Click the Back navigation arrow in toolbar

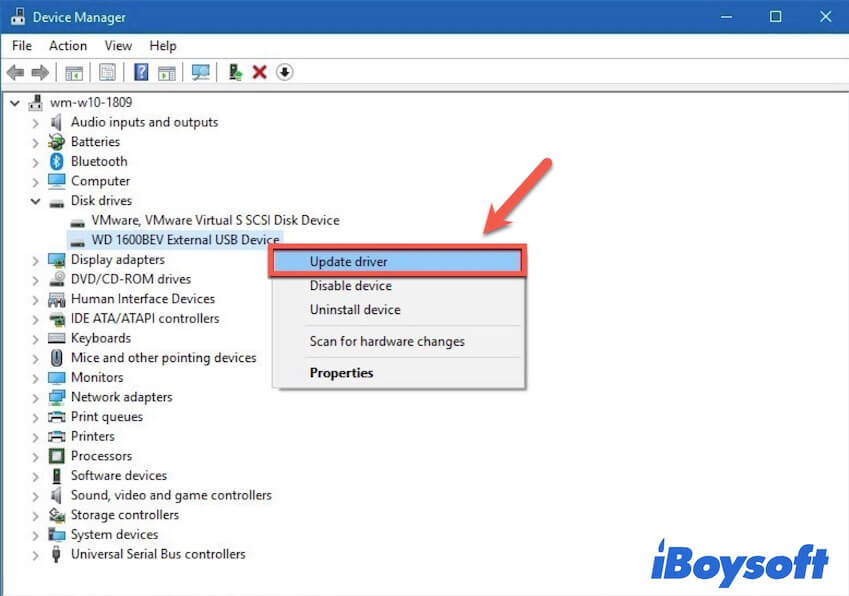tap(14, 72)
